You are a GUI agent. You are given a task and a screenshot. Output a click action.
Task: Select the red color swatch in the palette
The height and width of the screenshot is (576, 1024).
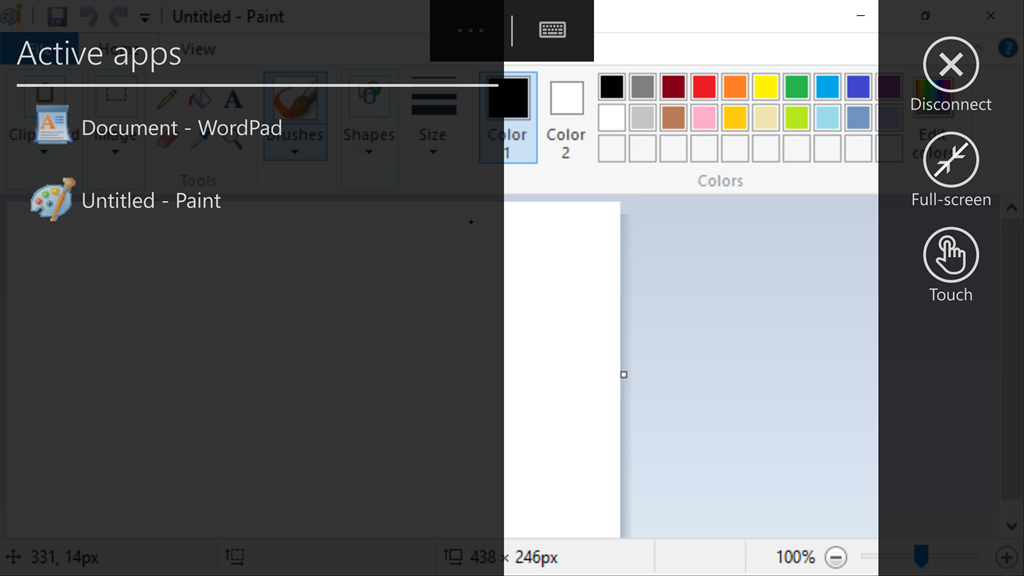point(703,87)
